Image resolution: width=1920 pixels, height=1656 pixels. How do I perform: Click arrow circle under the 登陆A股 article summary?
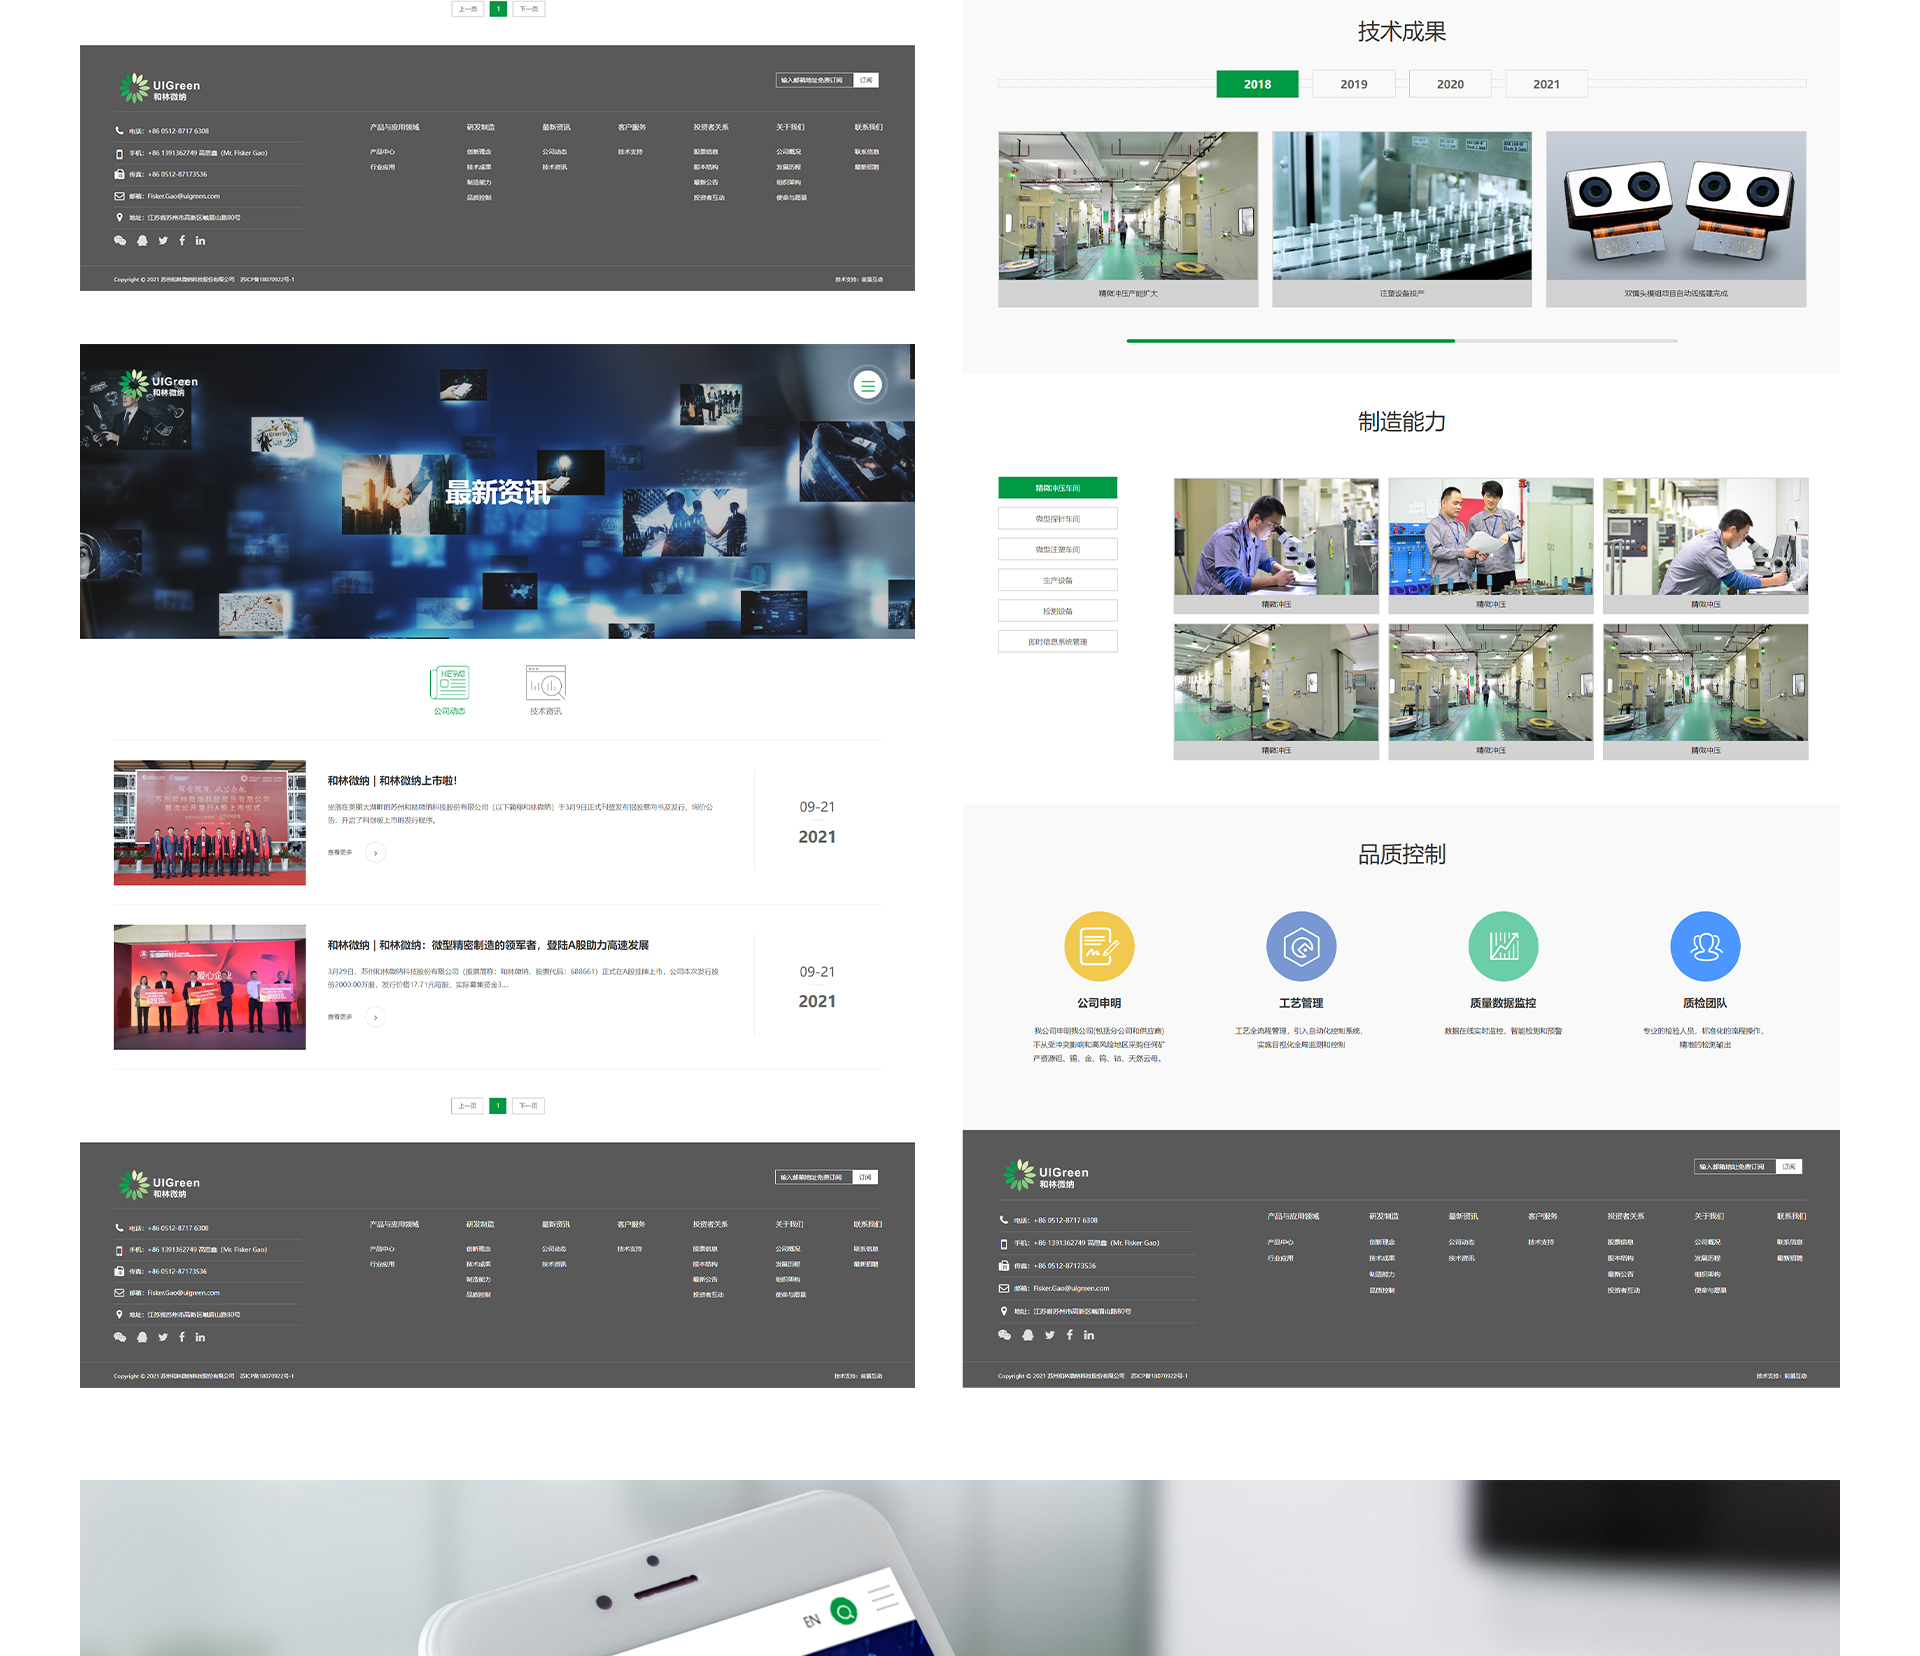pyautogui.click(x=375, y=1017)
